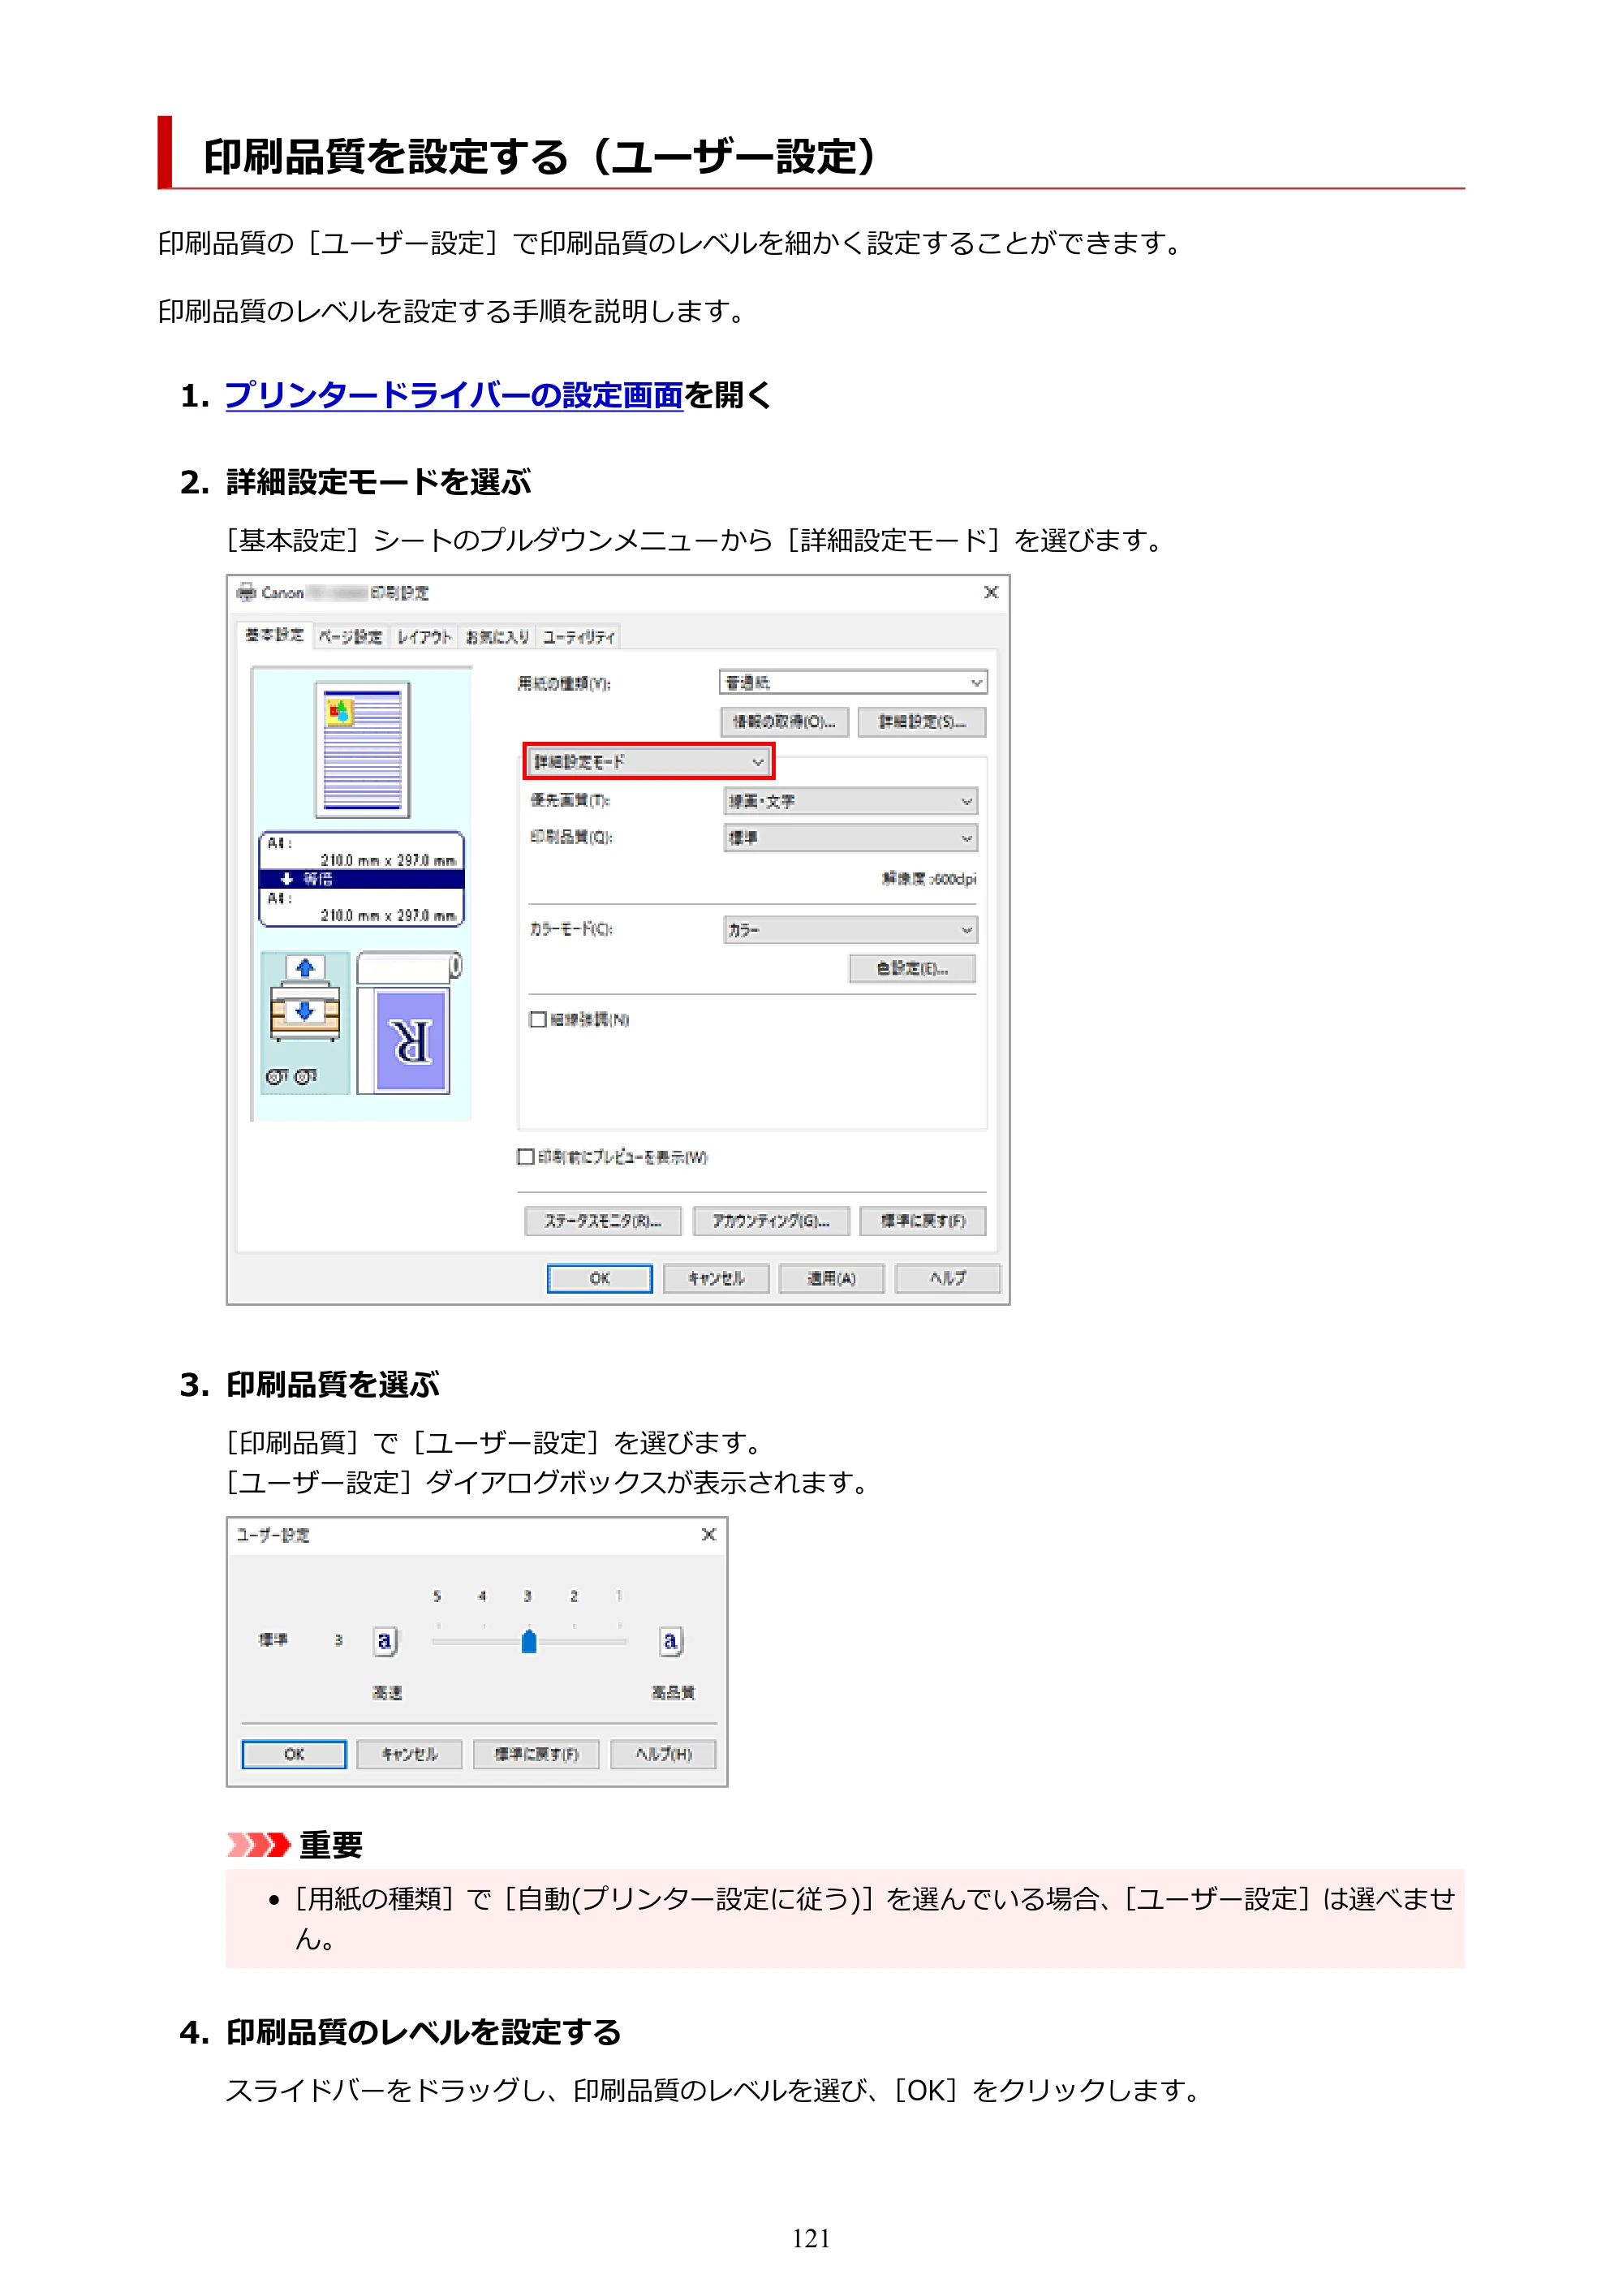Close the ユーザー設定 dialog
The width and height of the screenshot is (1623, 2296).
pyautogui.click(x=708, y=1534)
